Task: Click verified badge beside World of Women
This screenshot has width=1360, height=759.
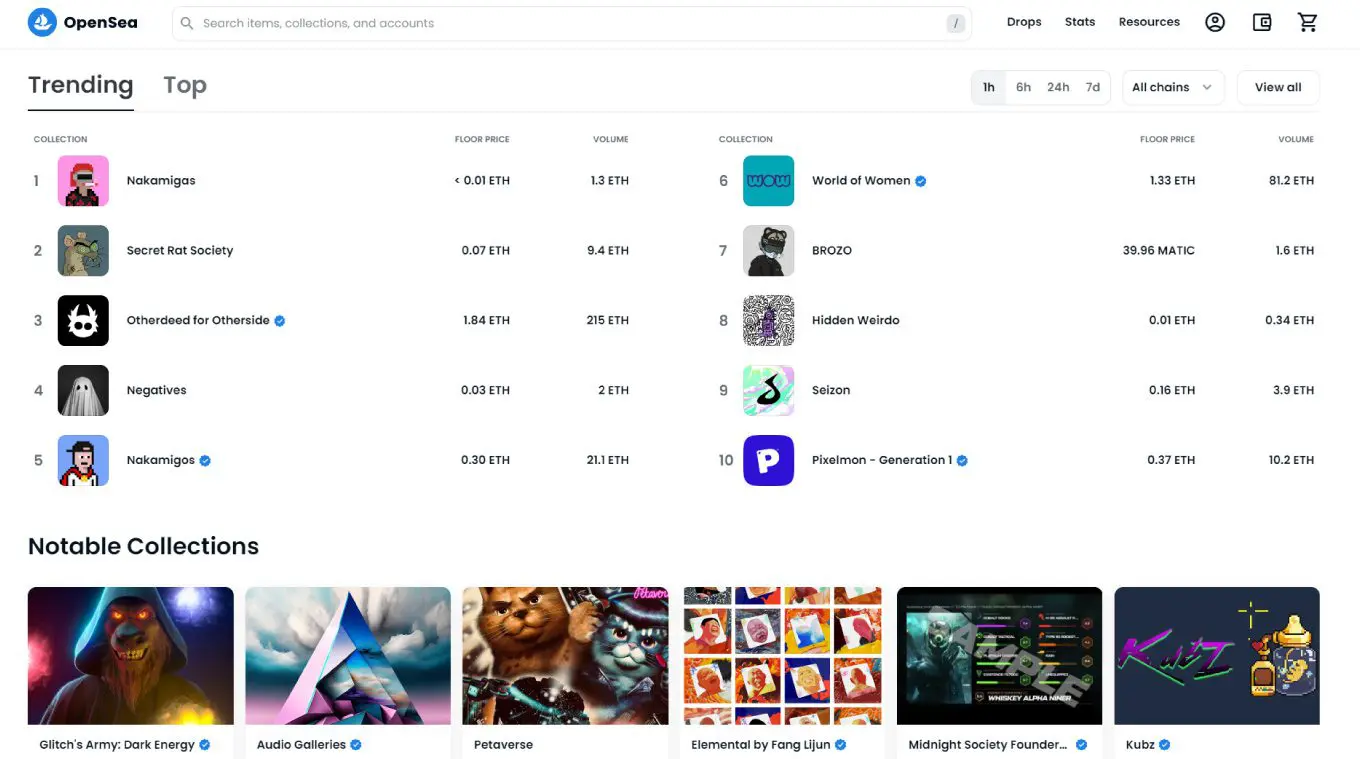Action: tap(921, 181)
